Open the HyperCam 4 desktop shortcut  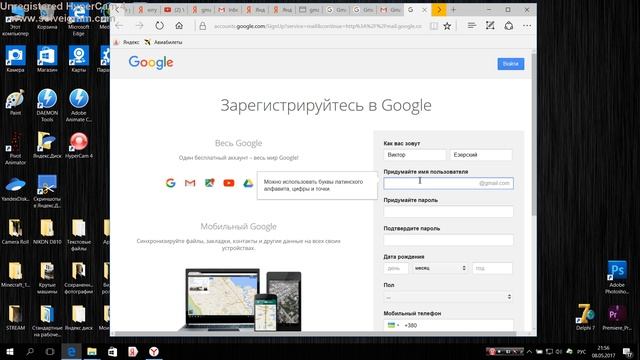click(x=79, y=145)
